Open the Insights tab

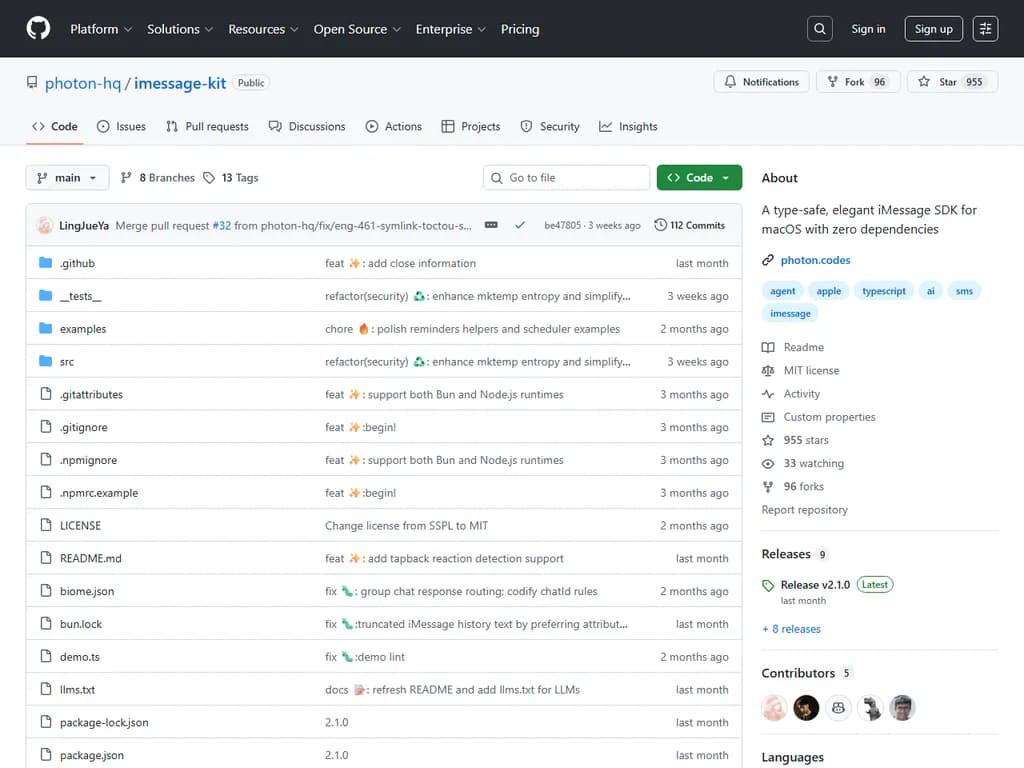628,127
